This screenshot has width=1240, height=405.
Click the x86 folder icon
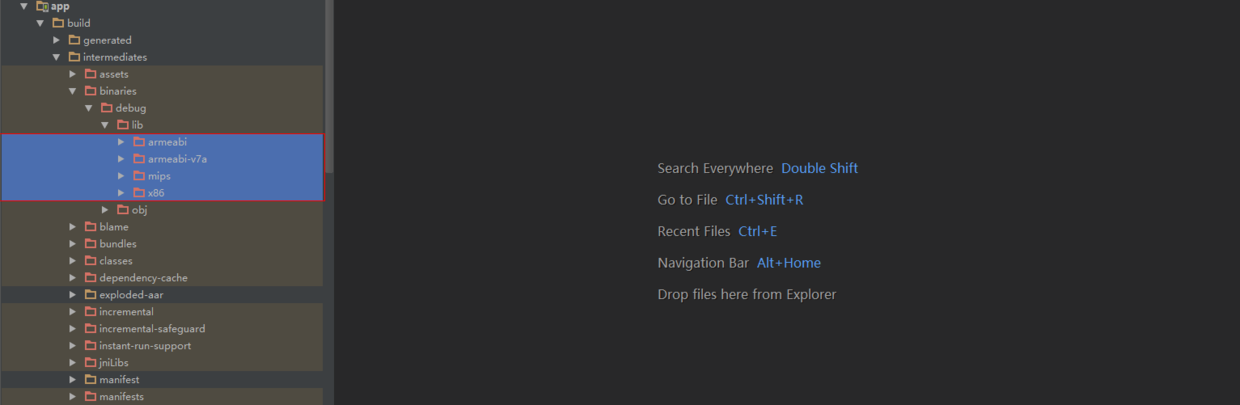click(x=139, y=193)
